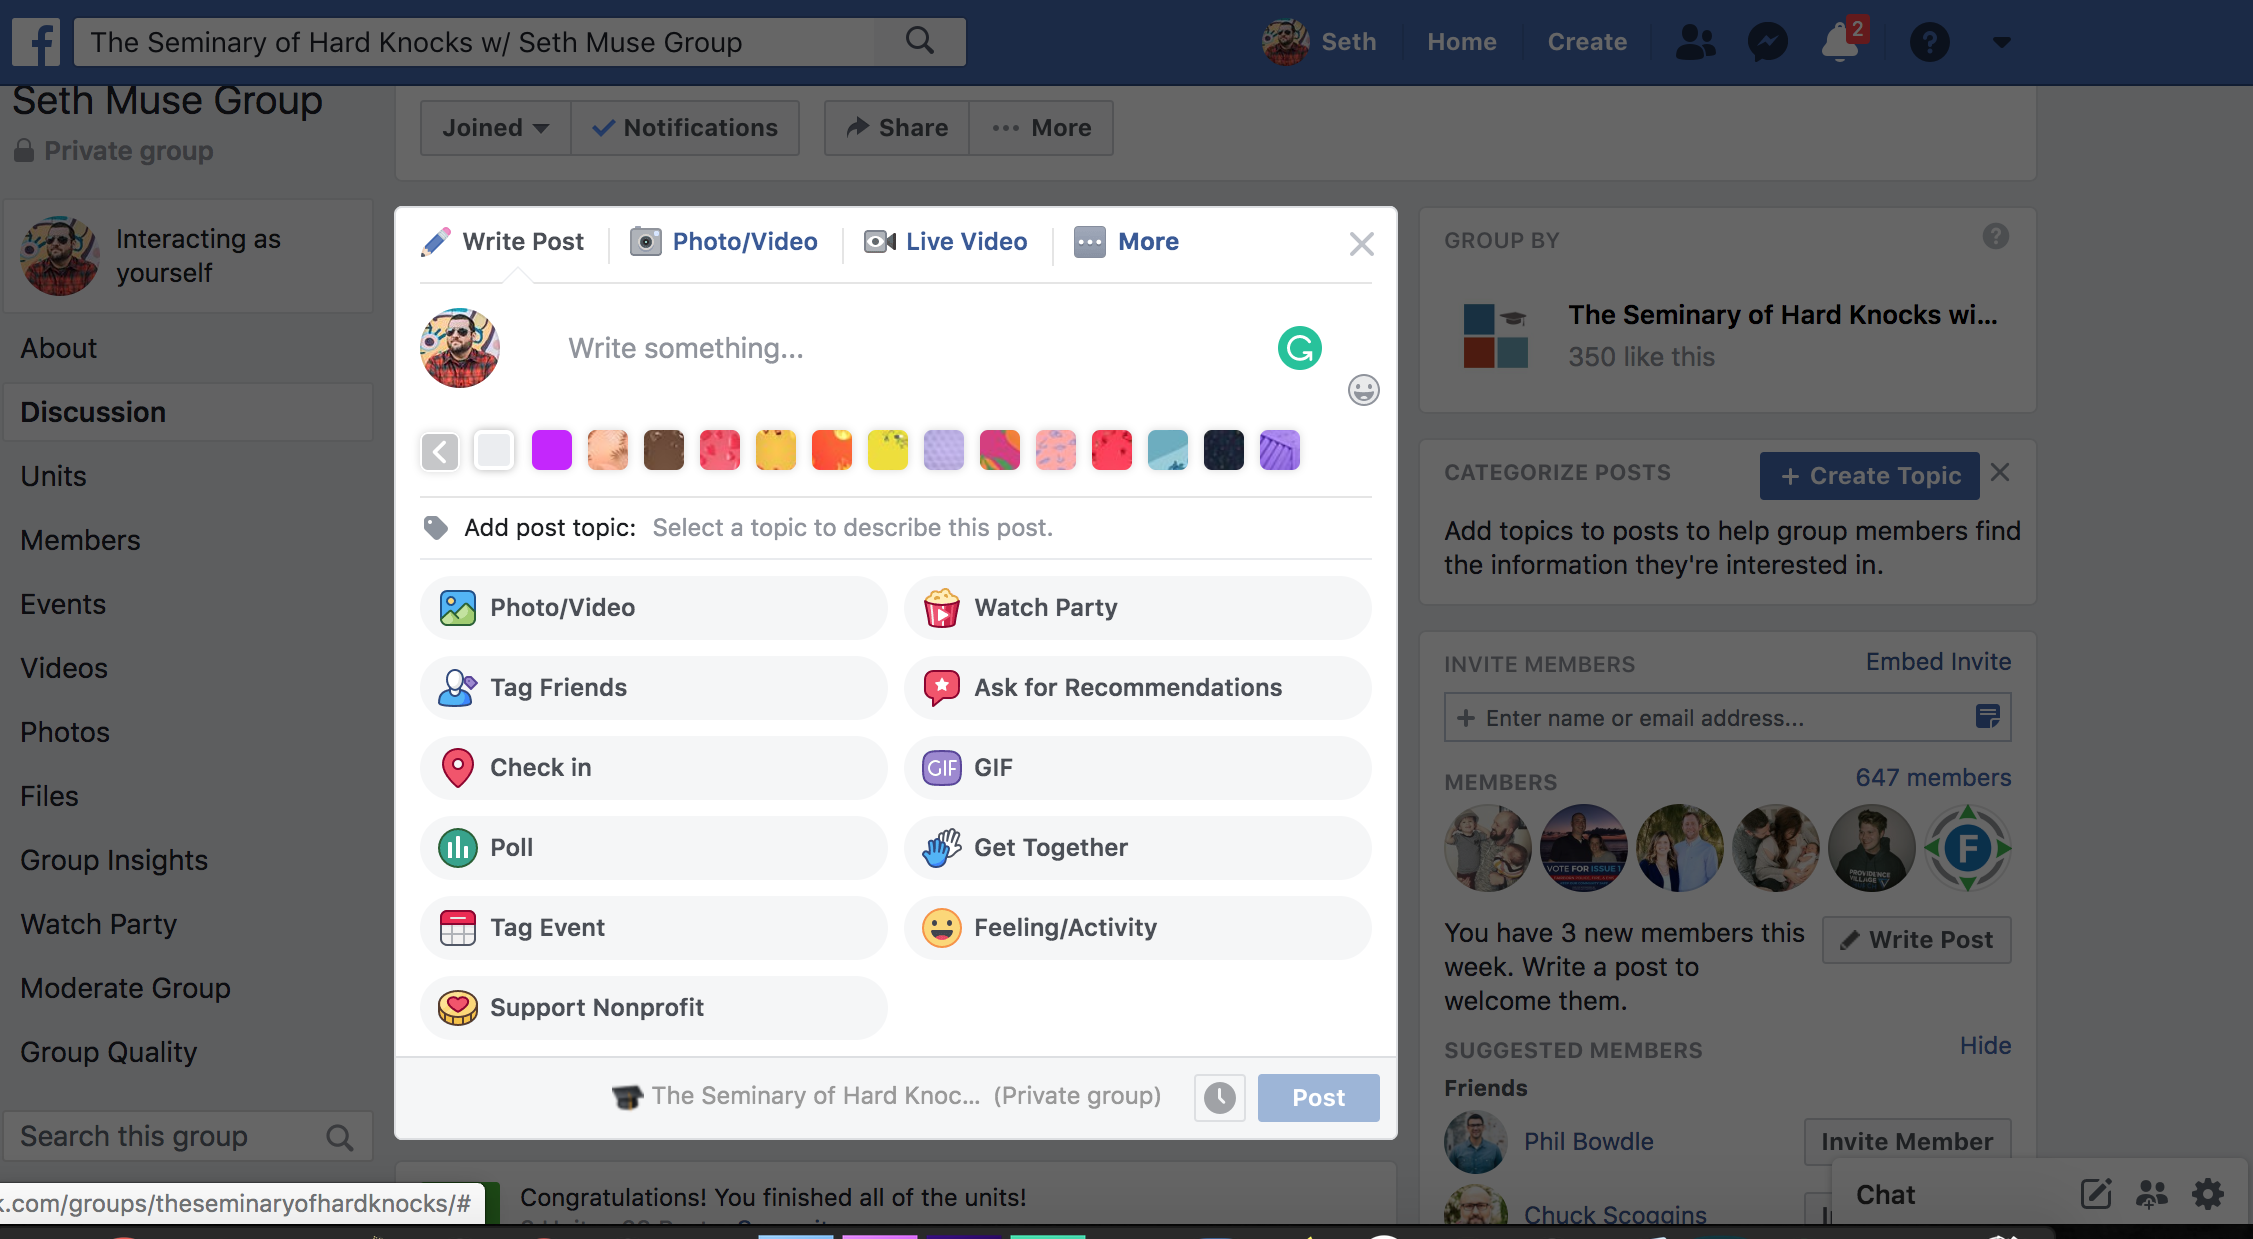The height and width of the screenshot is (1239, 2253).
Task: Click the Search this group field
Action: pyautogui.click(x=187, y=1137)
